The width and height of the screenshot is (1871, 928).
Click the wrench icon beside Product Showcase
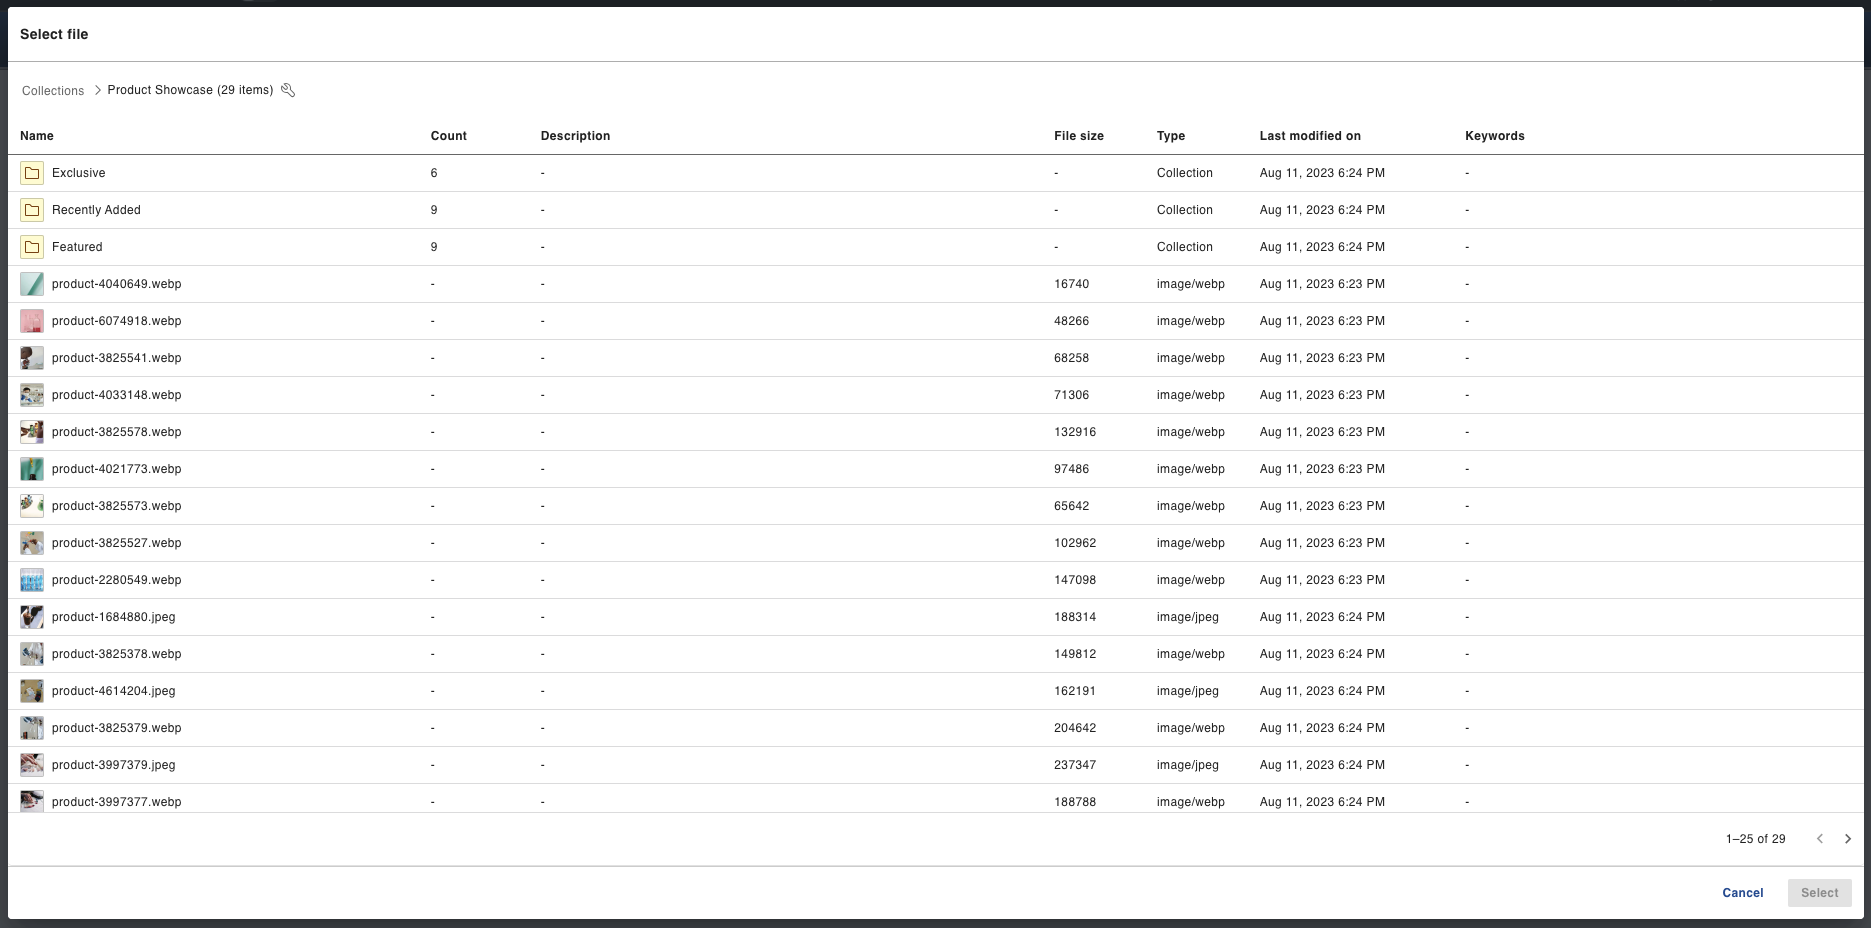288,90
